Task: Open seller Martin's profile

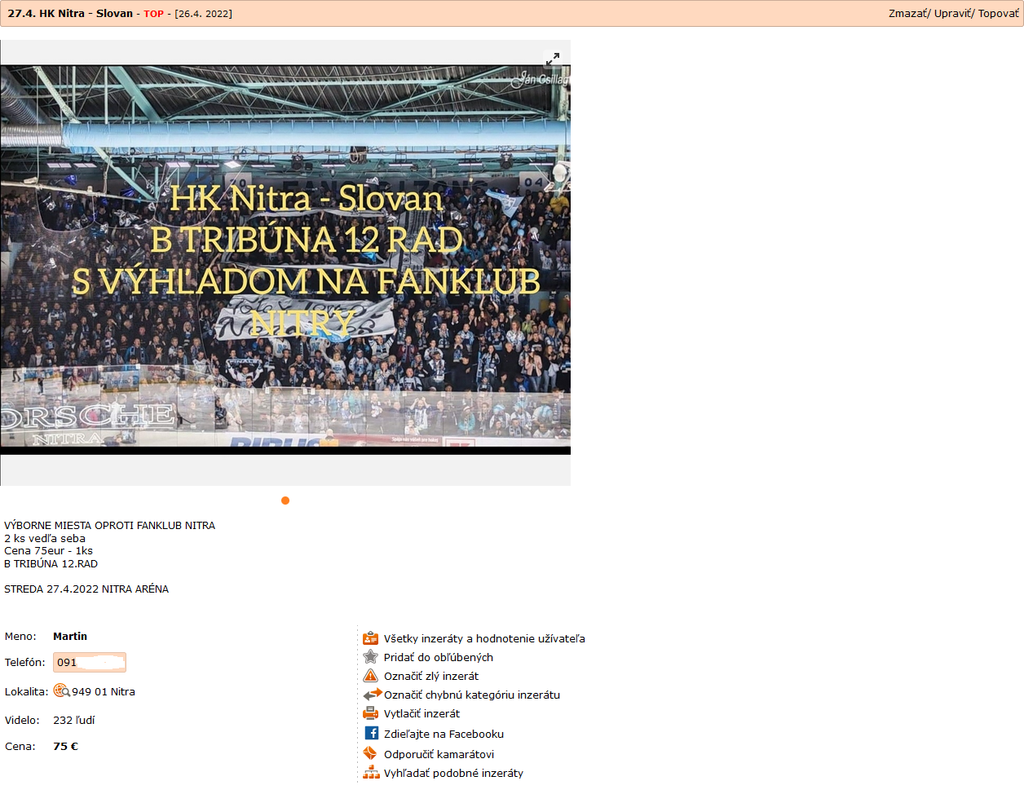Action: (x=70, y=636)
